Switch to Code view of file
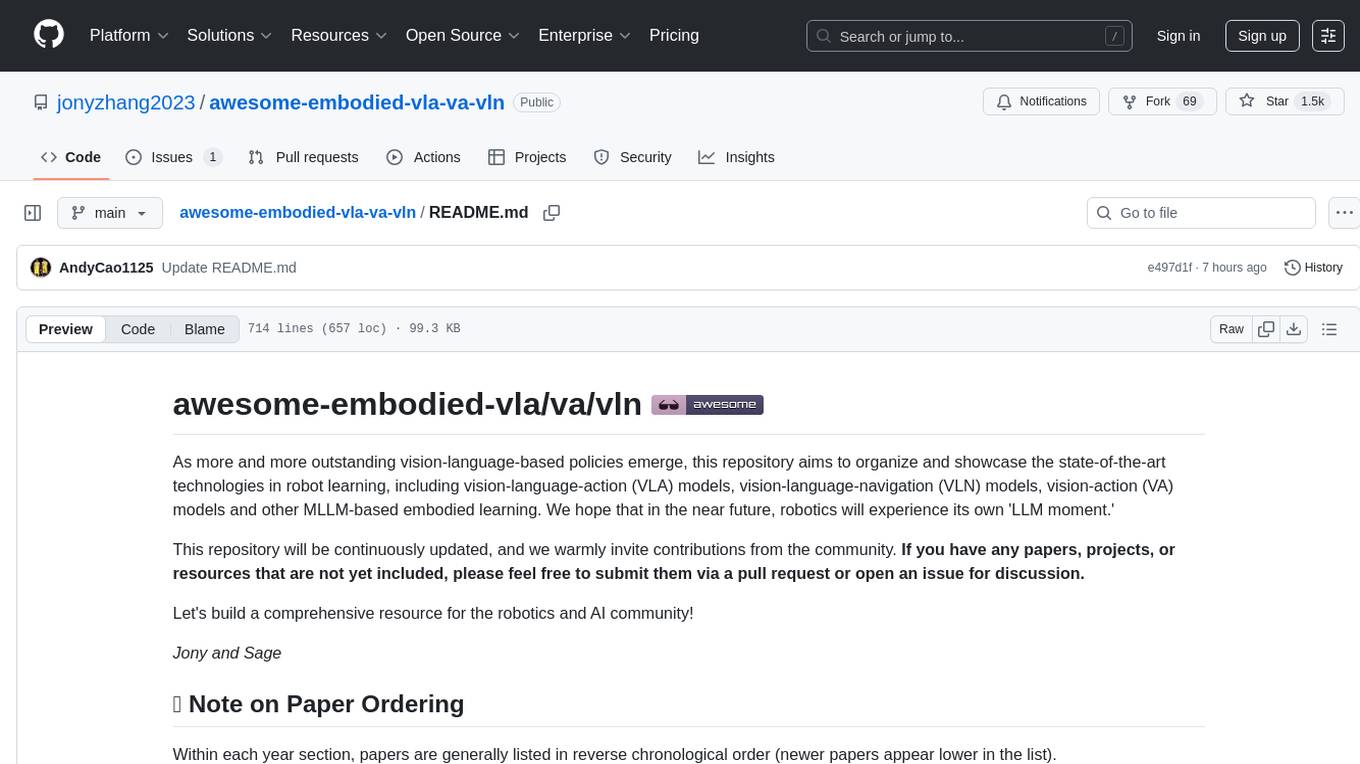The width and height of the screenshot is (1360, 764). [x=138, y=329]
